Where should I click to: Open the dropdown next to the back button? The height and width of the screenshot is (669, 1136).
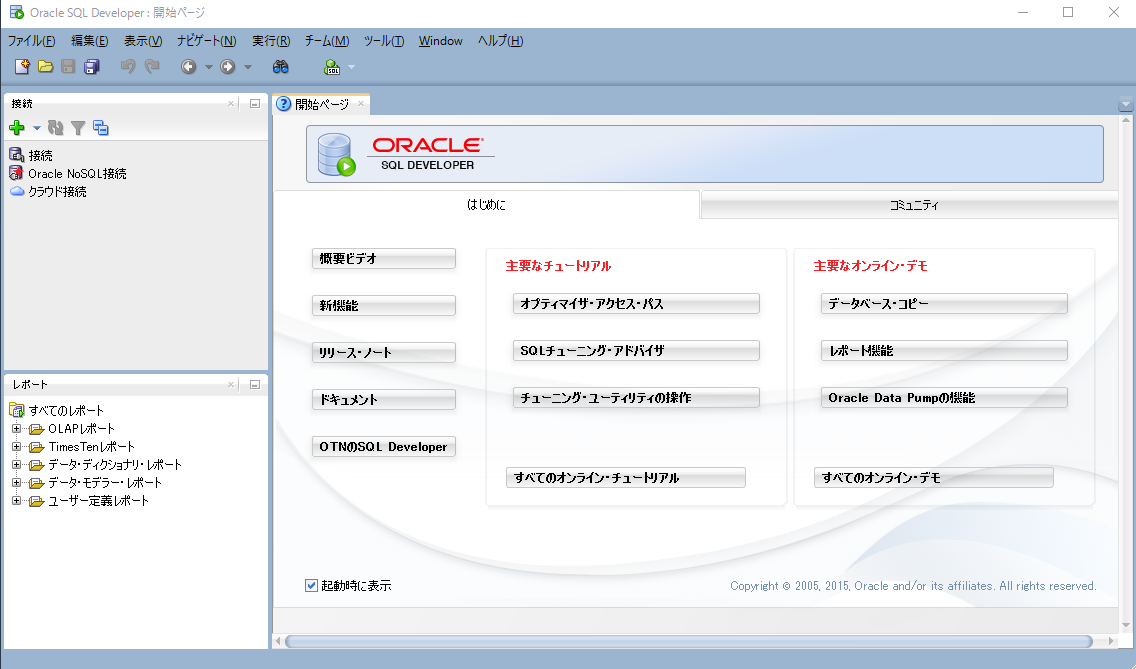coord(207,67)
